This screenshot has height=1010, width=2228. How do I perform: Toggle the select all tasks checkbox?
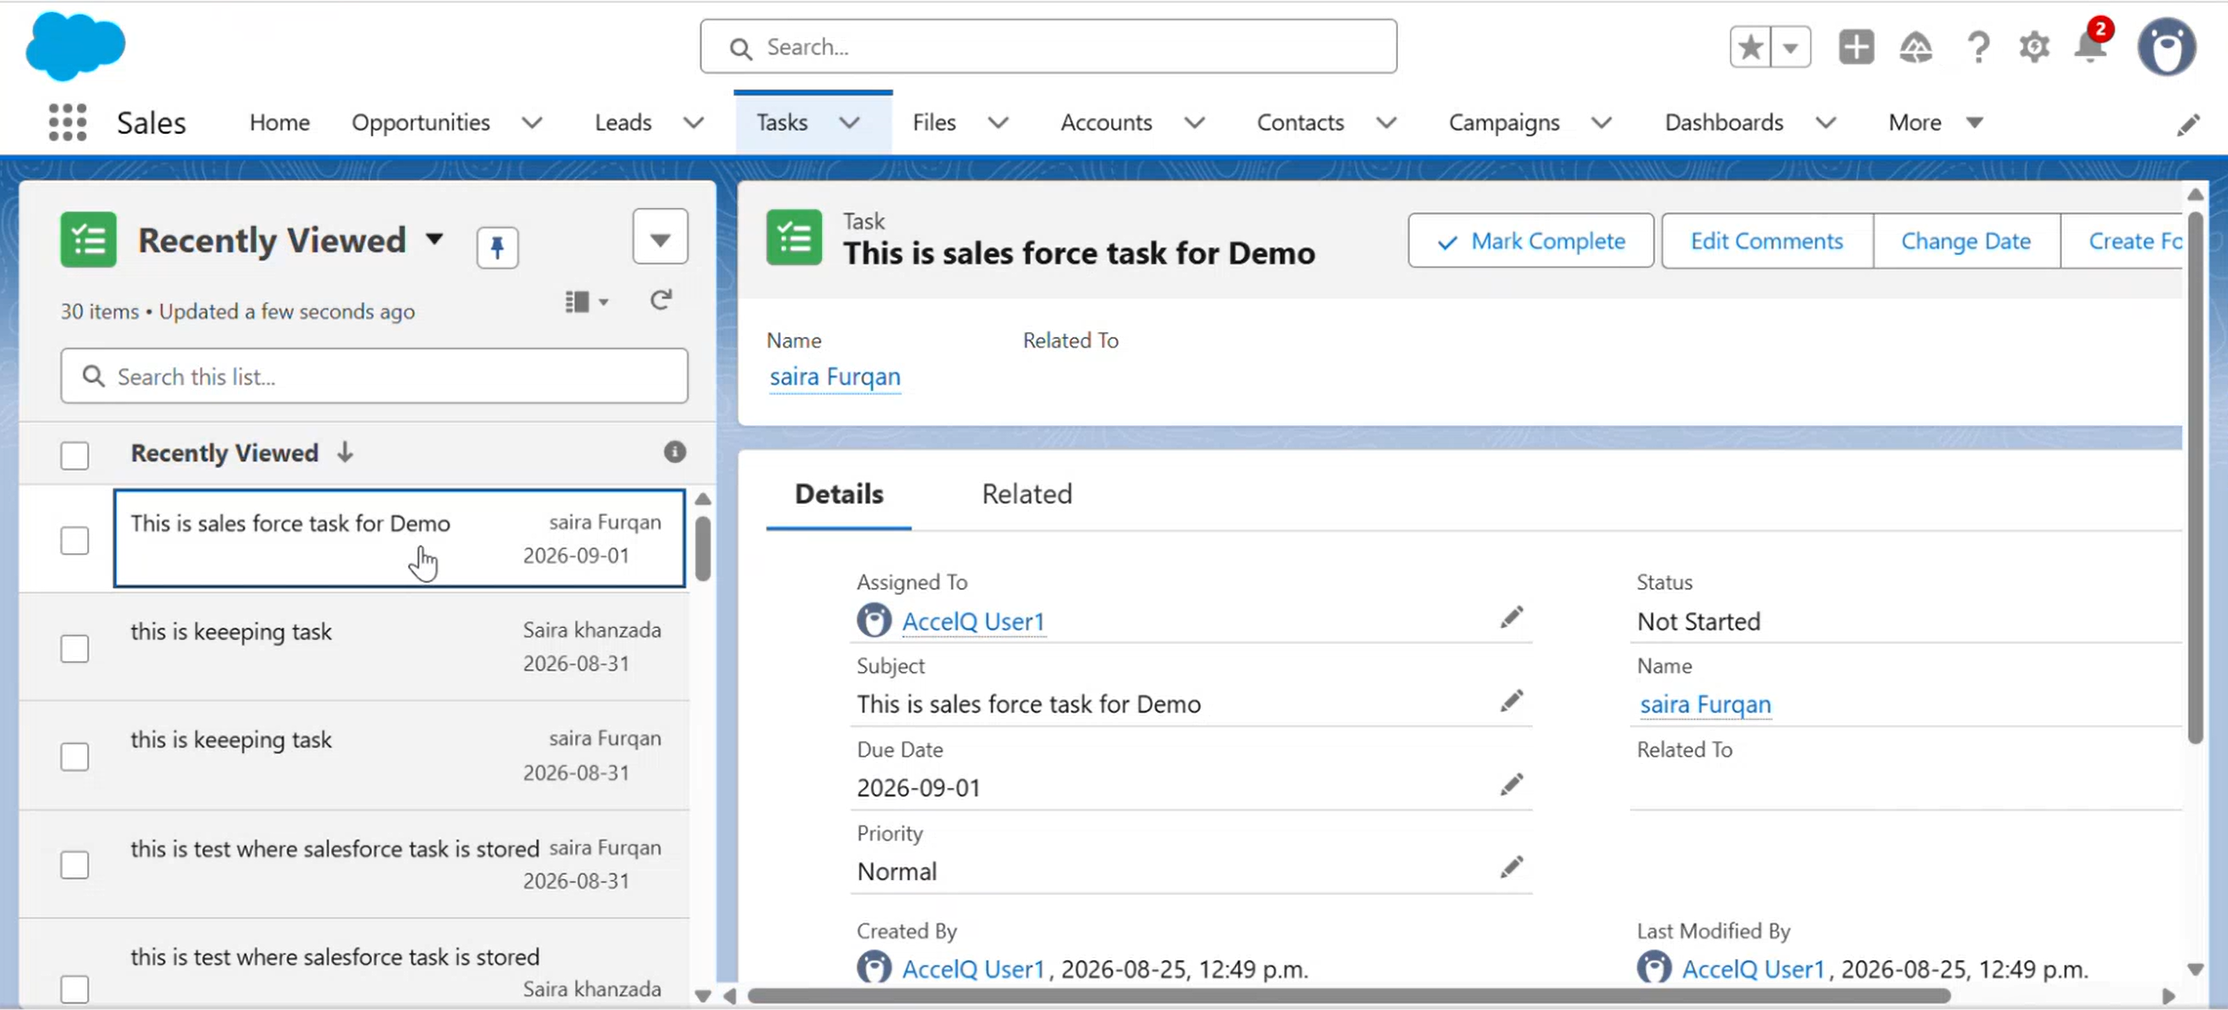coord(75,455)
